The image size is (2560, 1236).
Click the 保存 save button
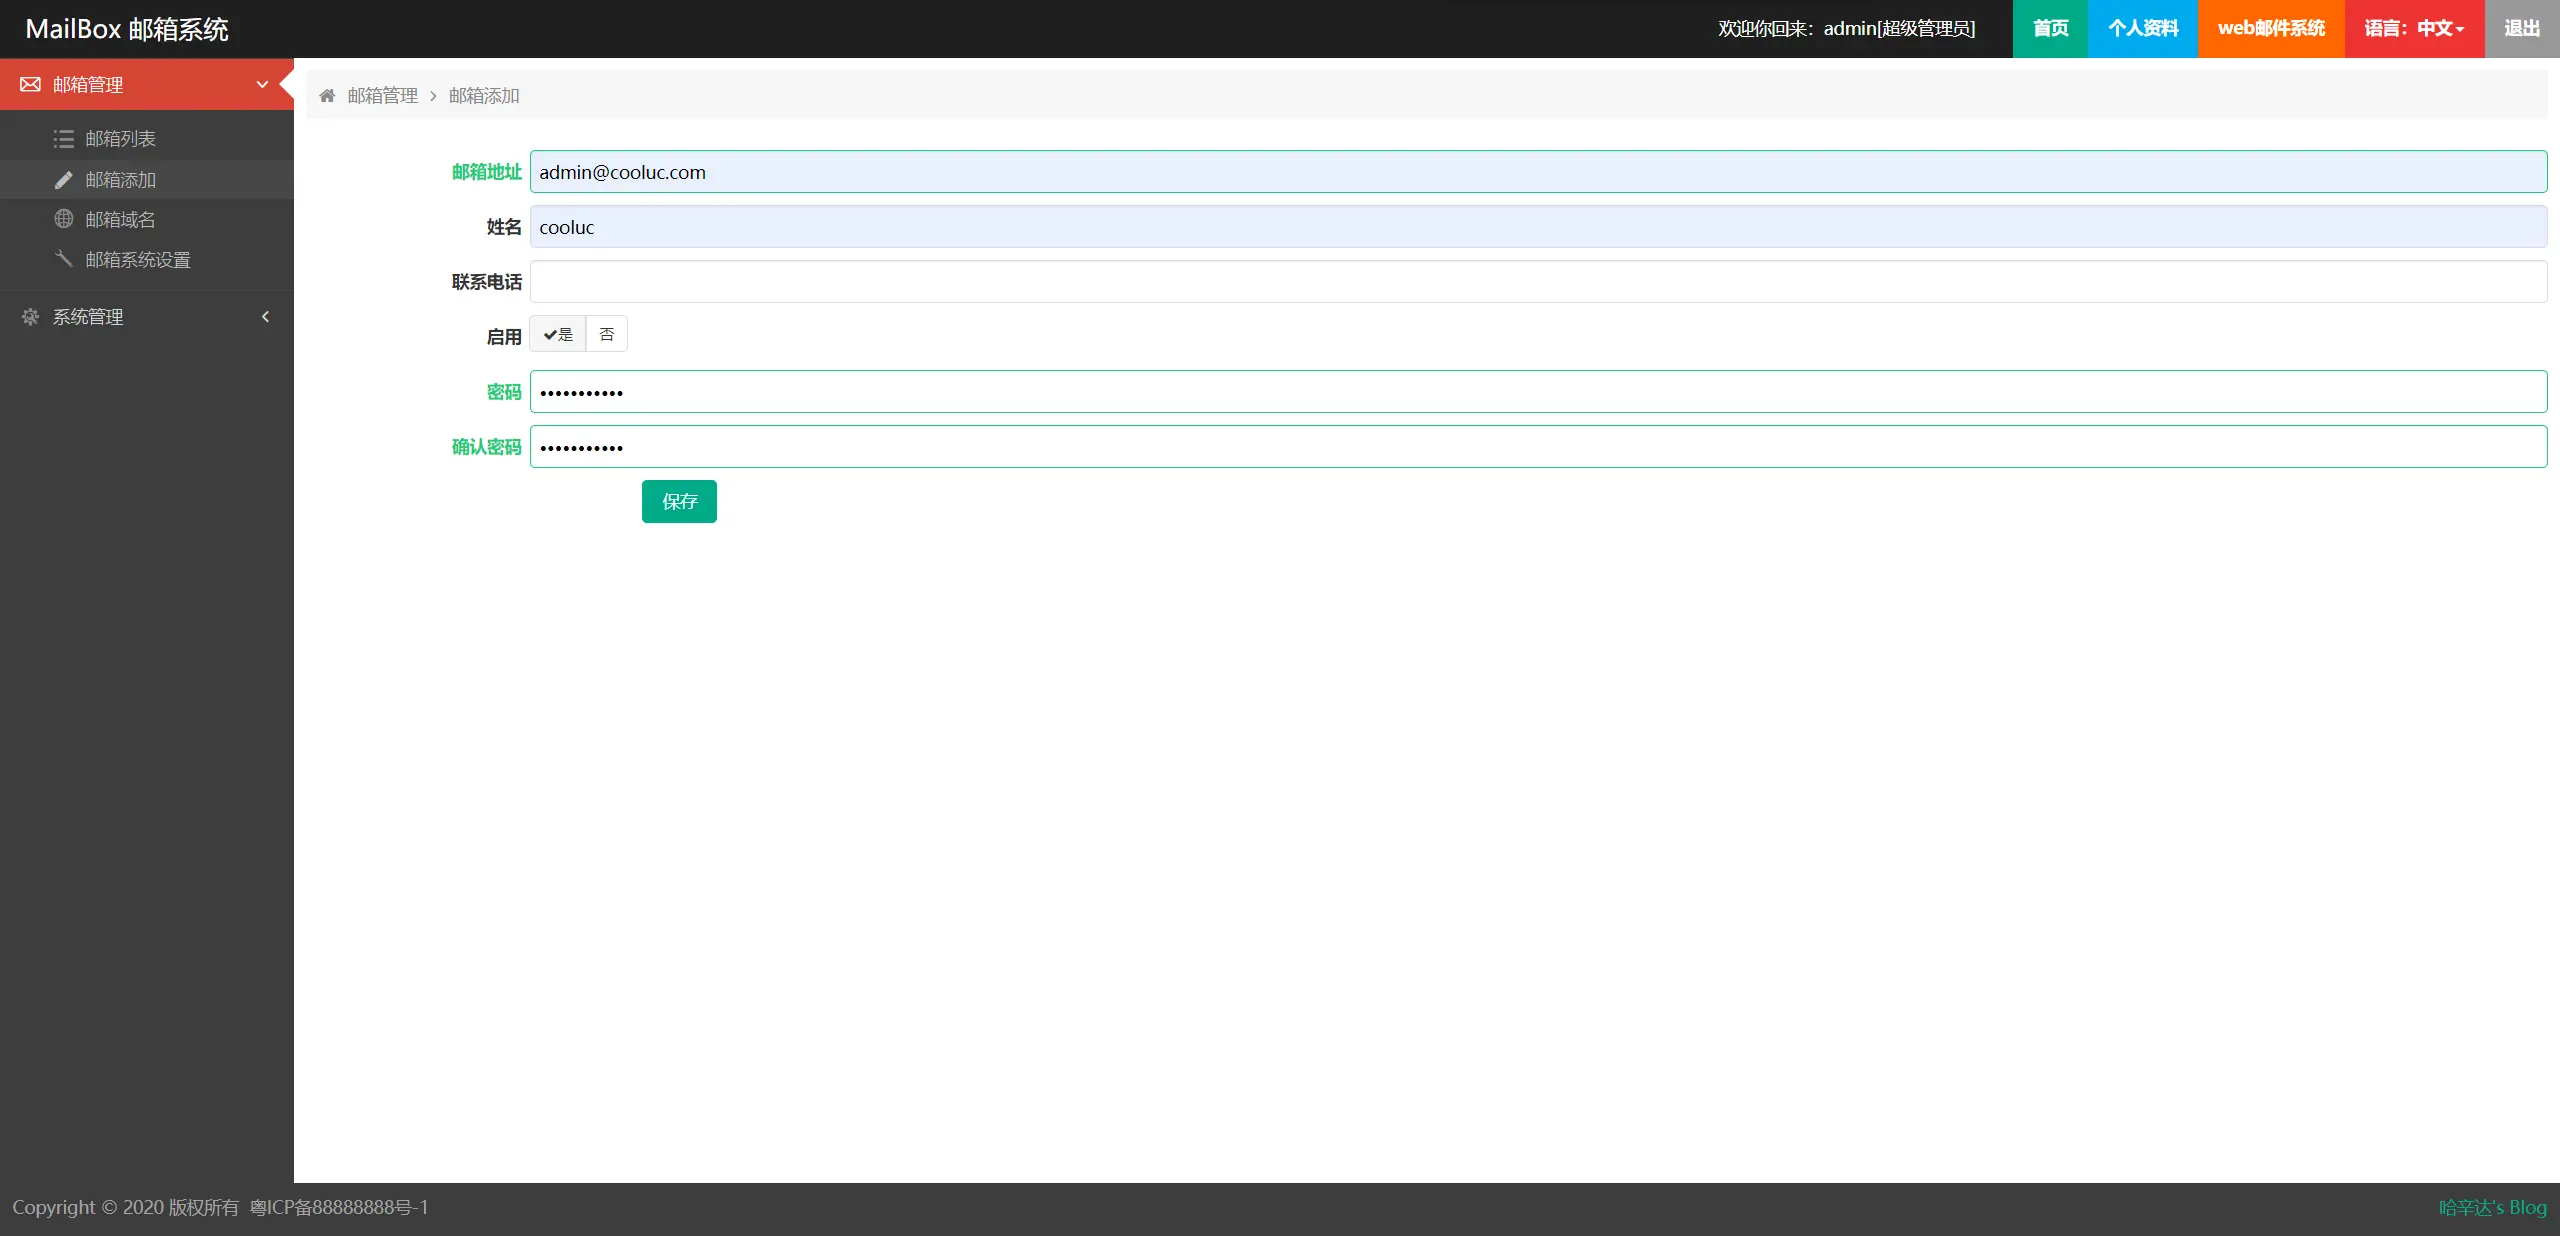pyautogui.click(x=679, y=501)
